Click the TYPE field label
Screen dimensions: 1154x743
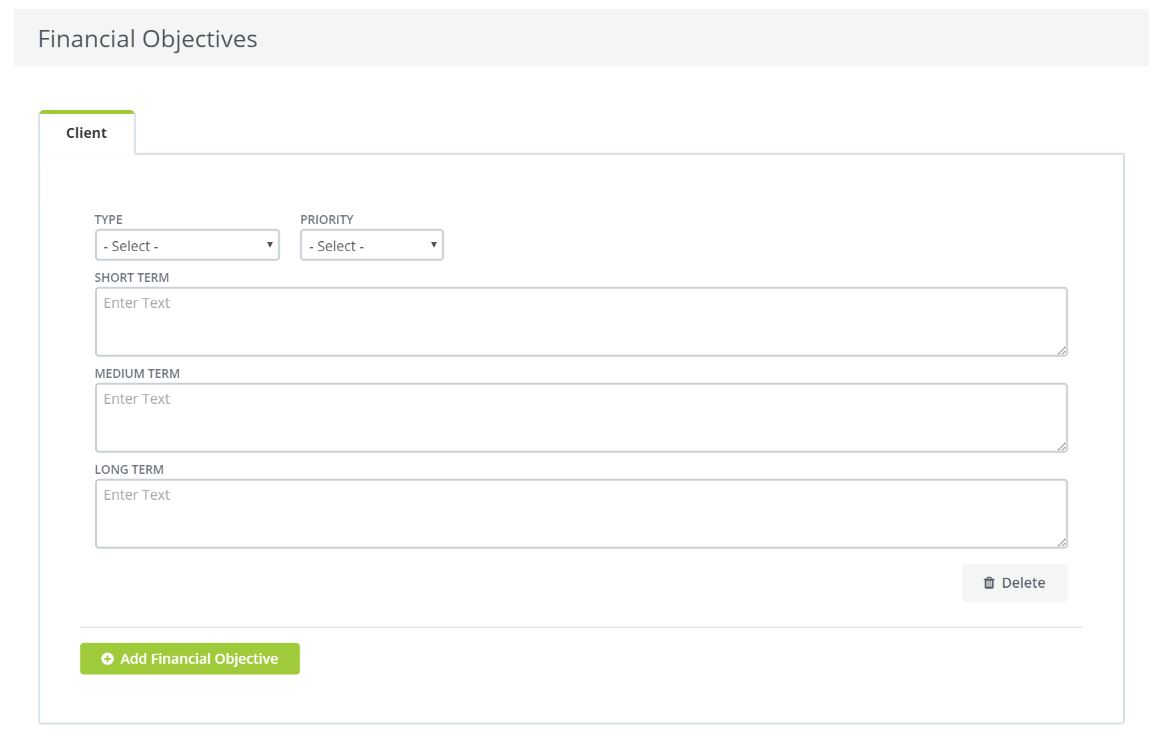coord(109,220)
